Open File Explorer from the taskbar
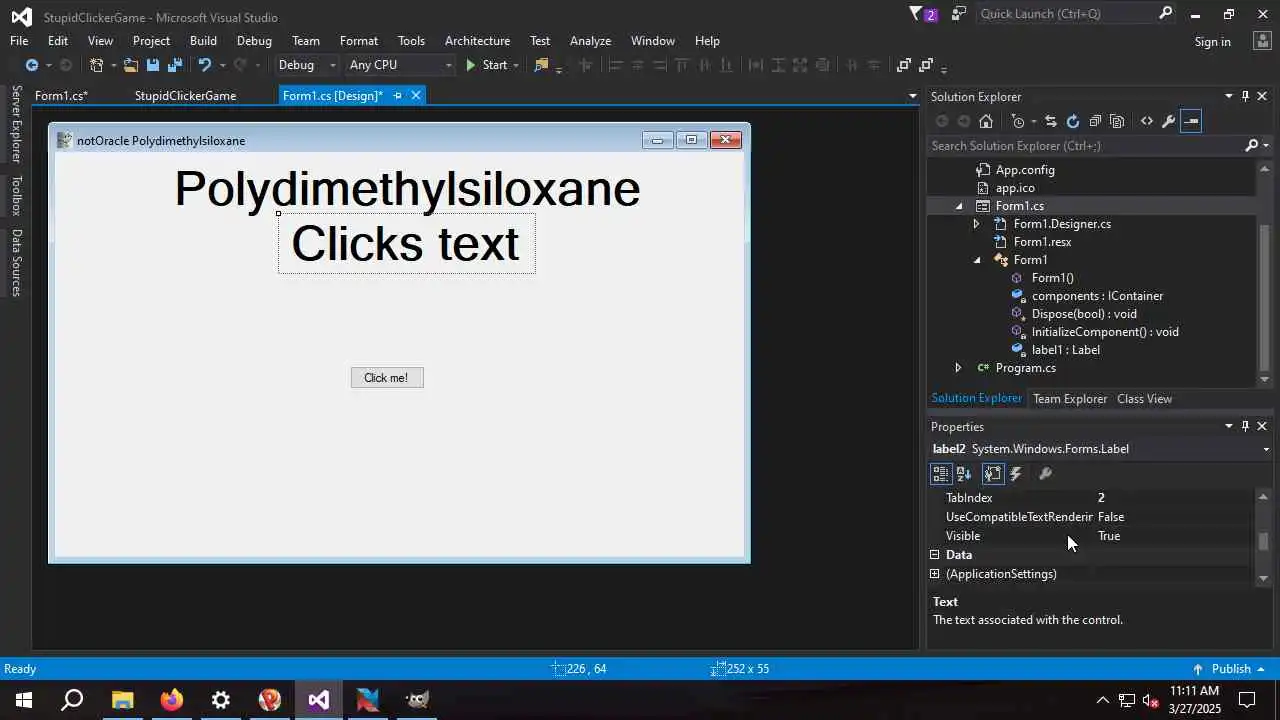This screenshot has height=720, width=1280. [122, 700]
